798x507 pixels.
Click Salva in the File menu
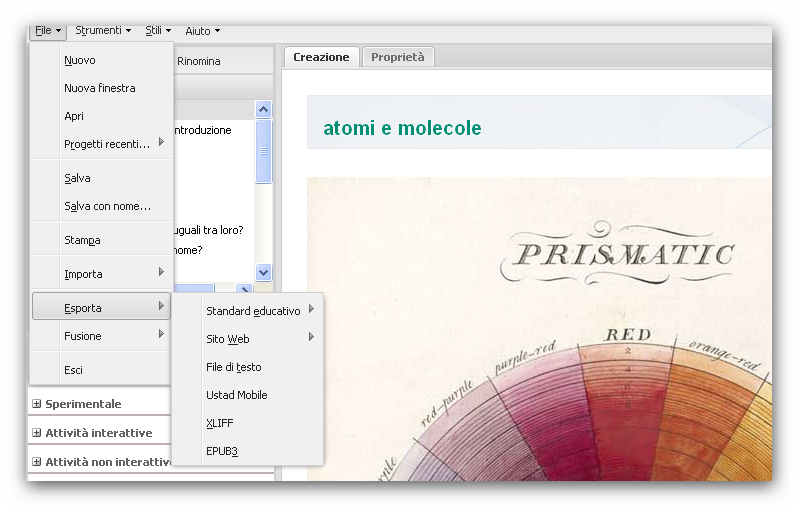point(101,178)
